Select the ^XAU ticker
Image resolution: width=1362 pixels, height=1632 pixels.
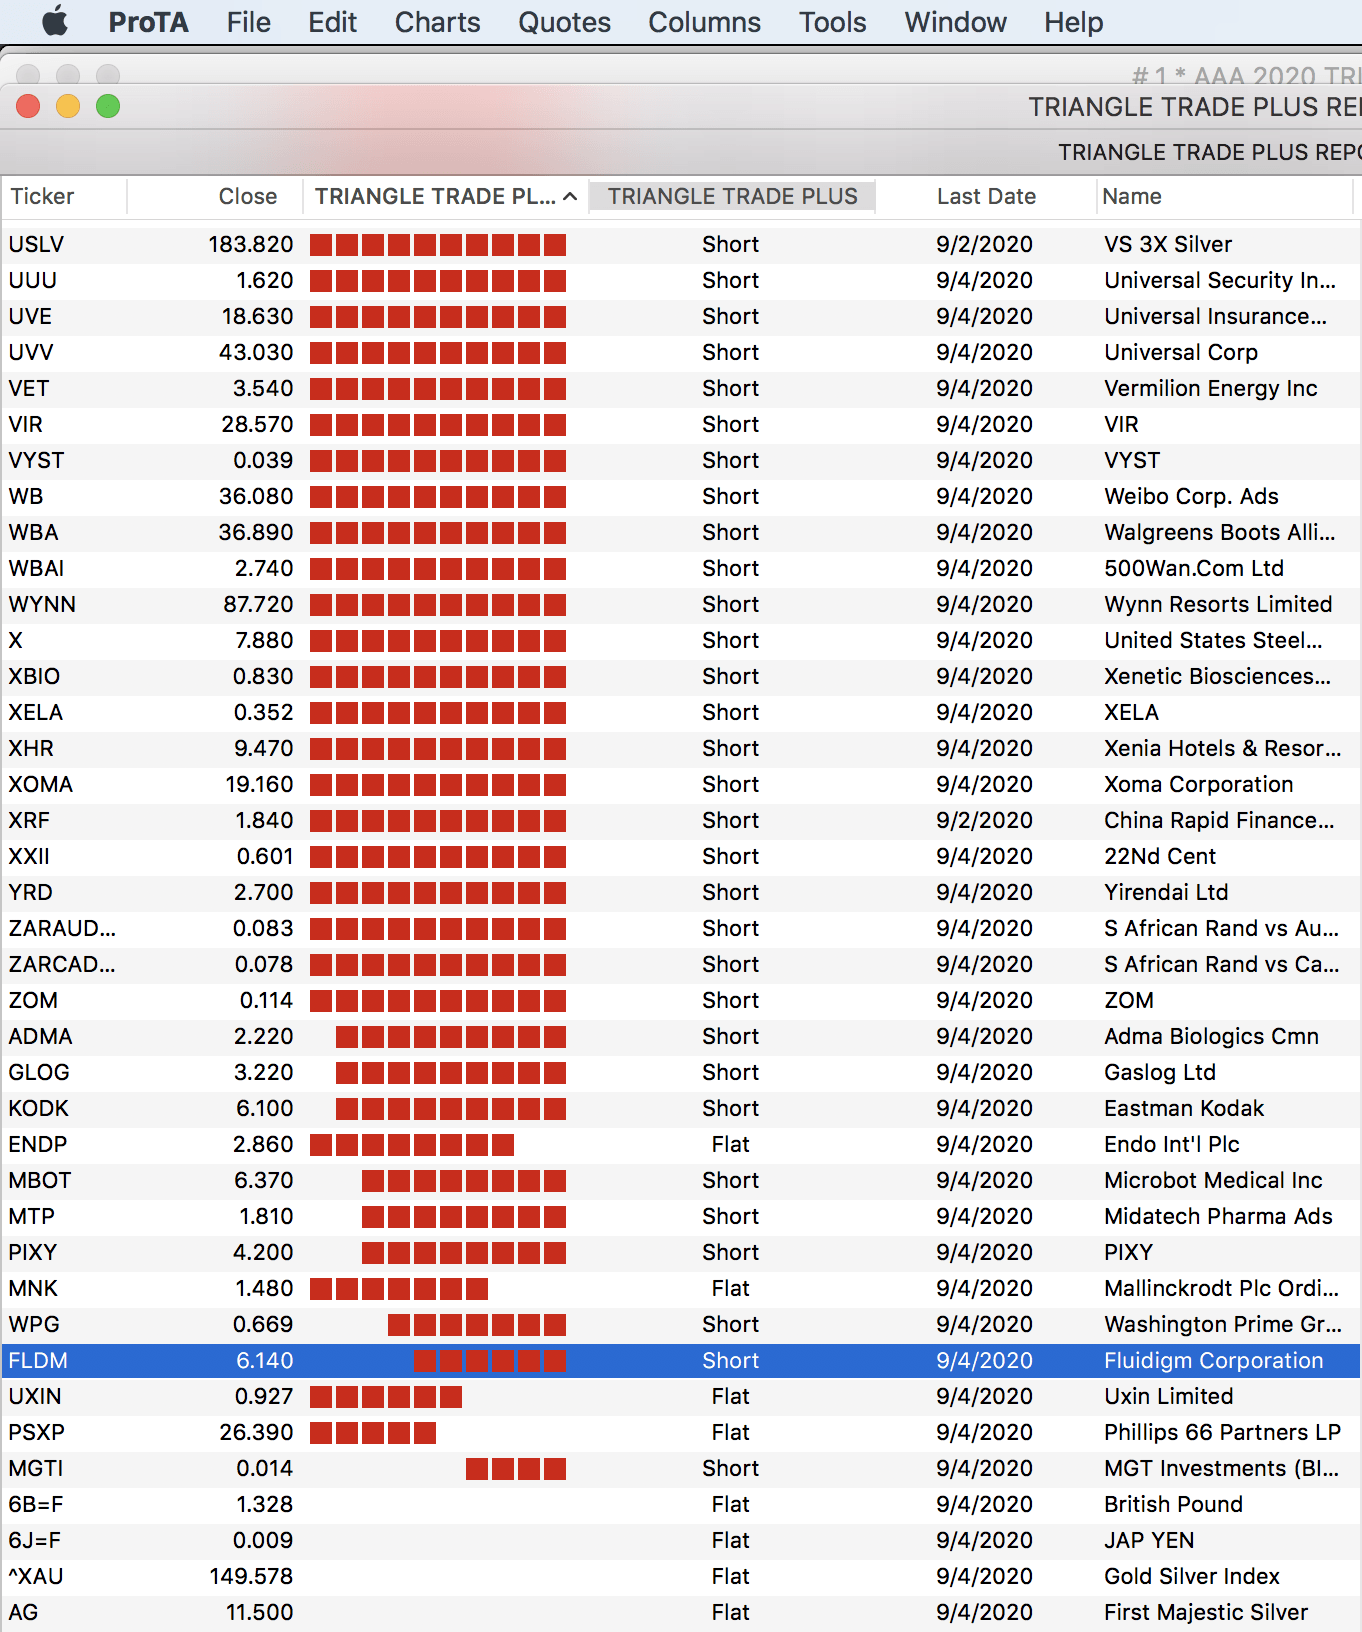point(36,1576)
